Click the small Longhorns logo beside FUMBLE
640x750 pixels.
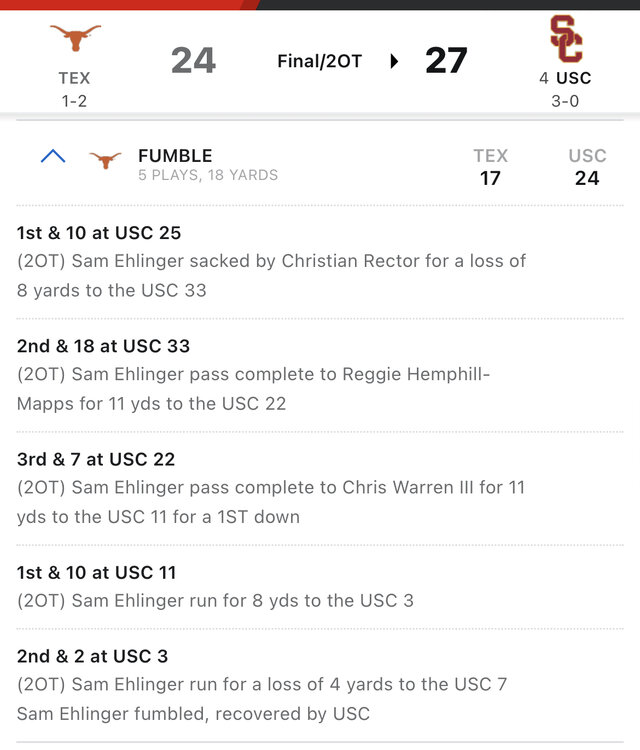tap(105, 159)
